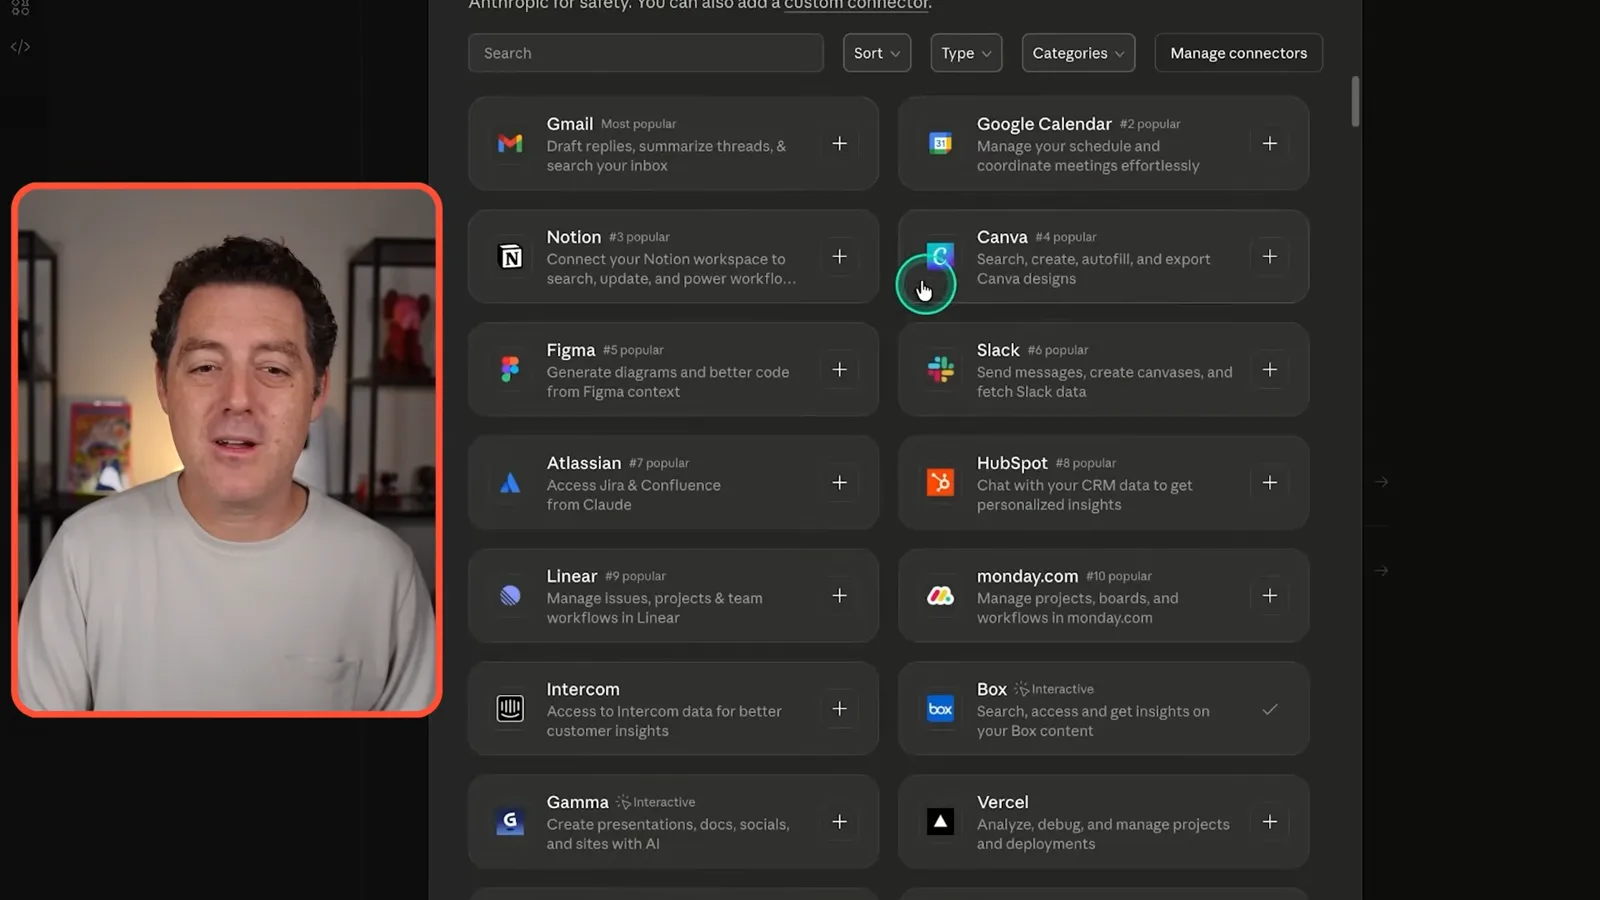Add the Intercom connector plus icon

[x=839, y=709]
